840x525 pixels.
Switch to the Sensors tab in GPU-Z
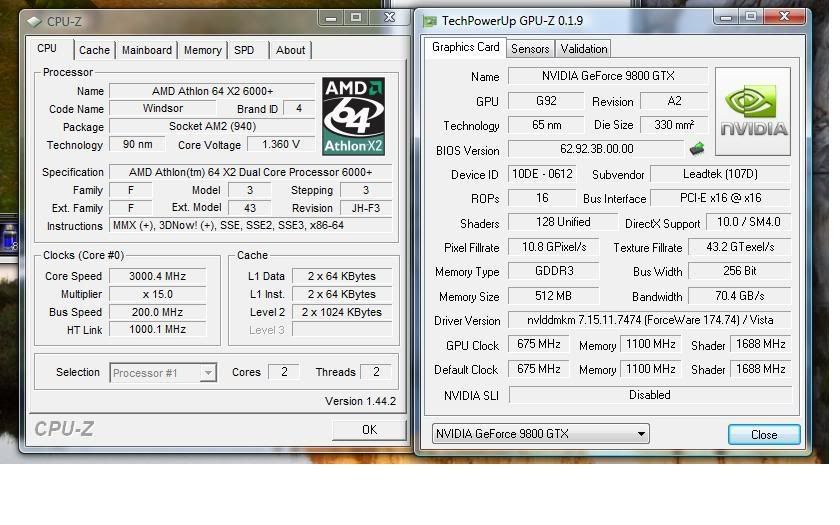pos(530,49)
